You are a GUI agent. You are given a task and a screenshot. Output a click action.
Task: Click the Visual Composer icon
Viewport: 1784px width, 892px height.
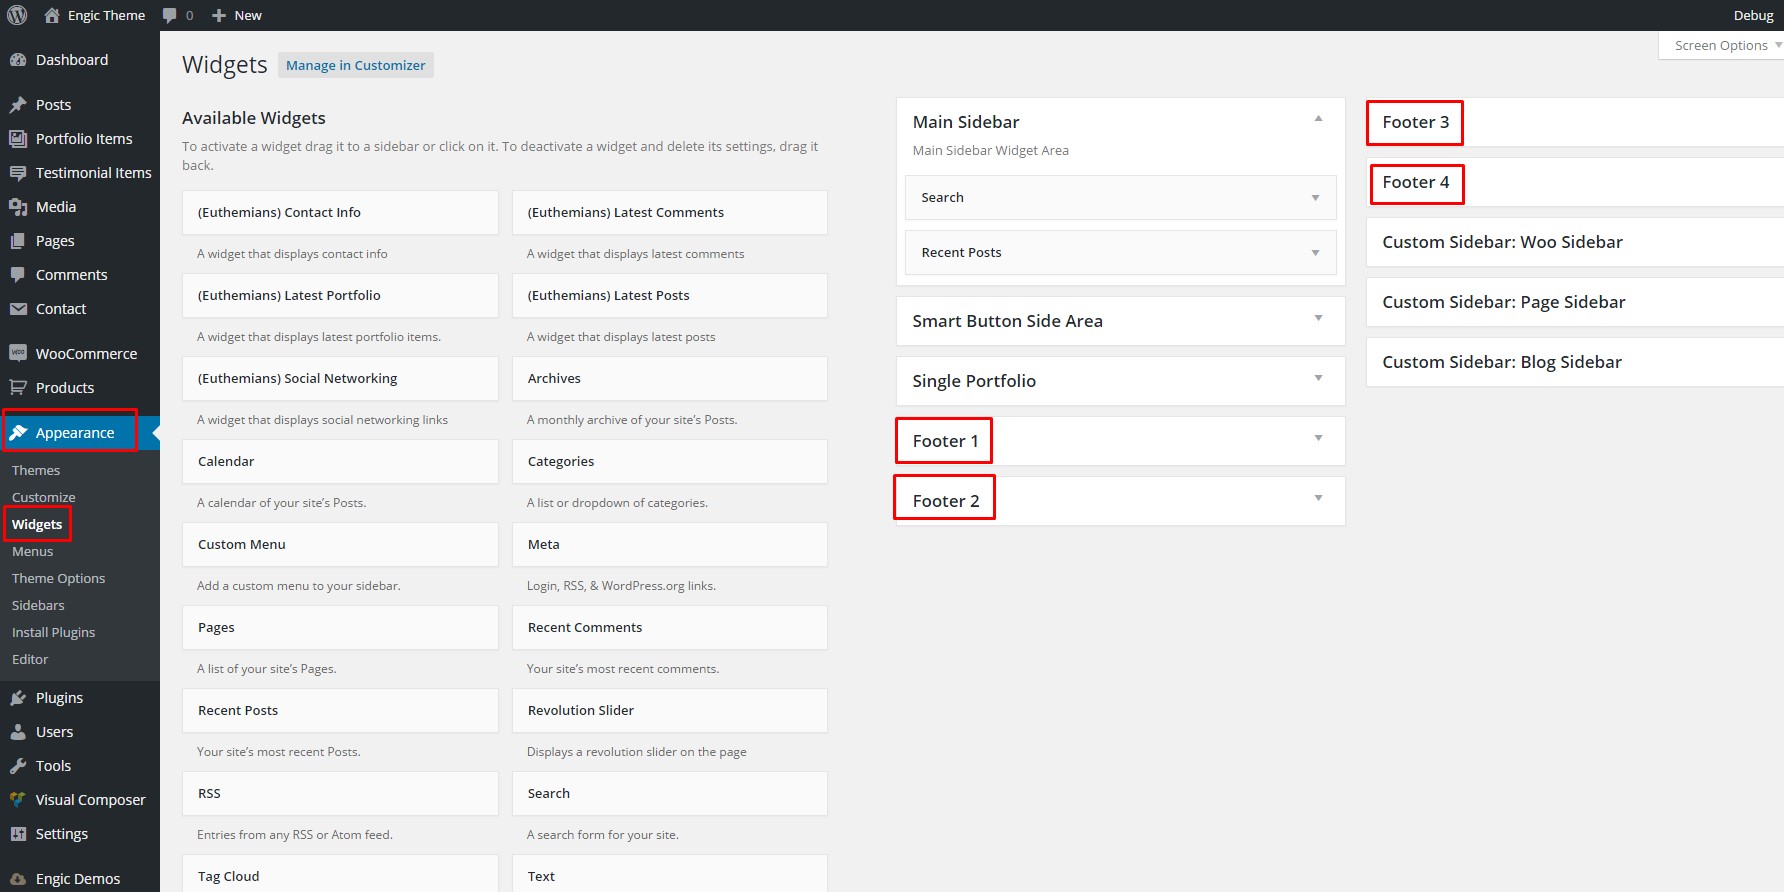click(18, 800)
